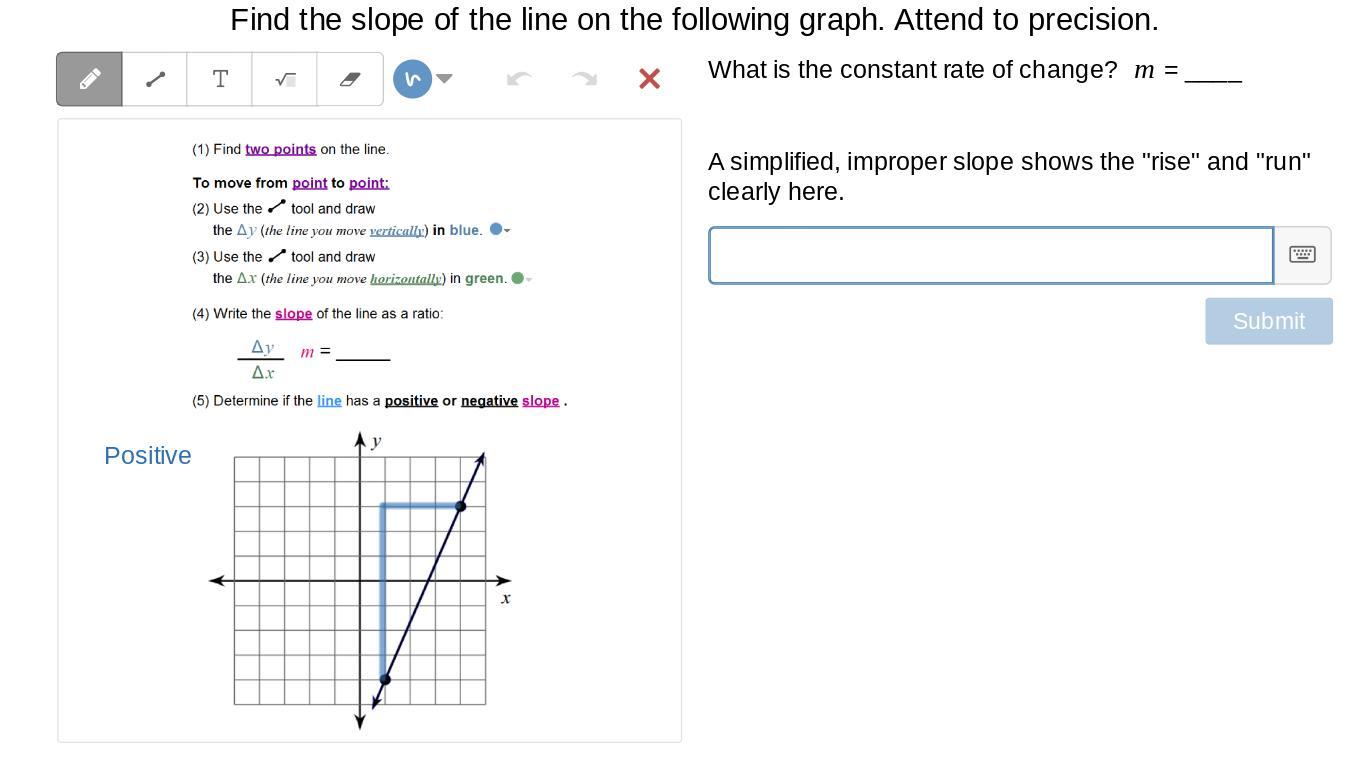Select the pencil drawing tool

click(89, 79)
